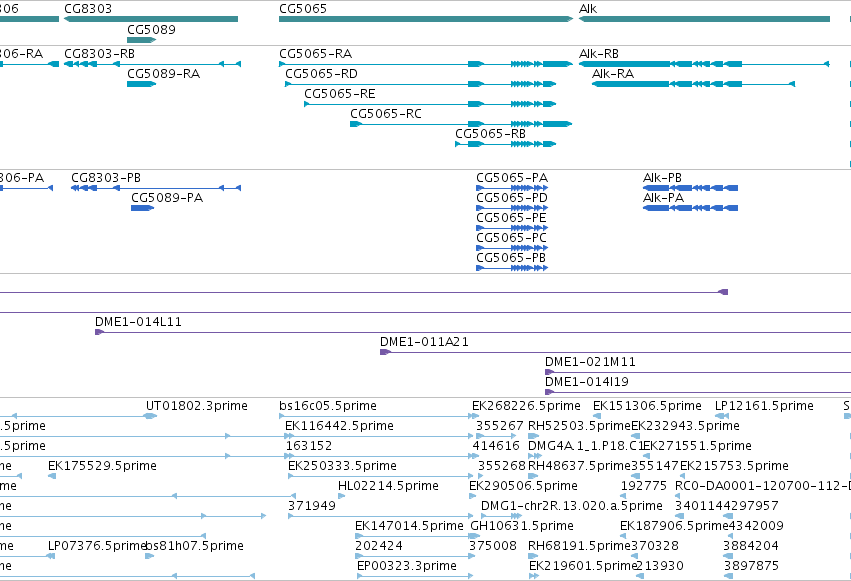Click the CG5065-RB transcript label
Screen dimensions: 851x581
(x=491, y=134)
